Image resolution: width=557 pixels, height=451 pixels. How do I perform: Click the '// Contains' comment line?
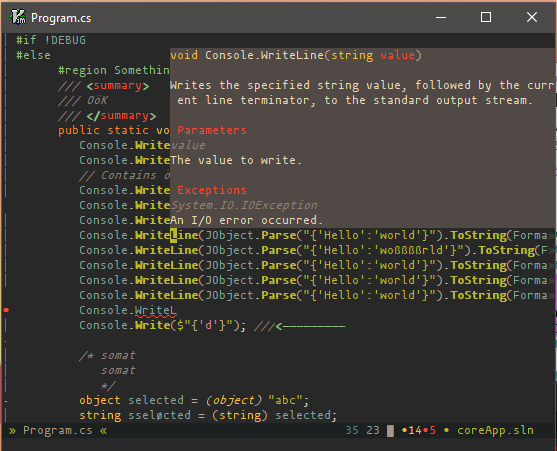tap(125, 175)
